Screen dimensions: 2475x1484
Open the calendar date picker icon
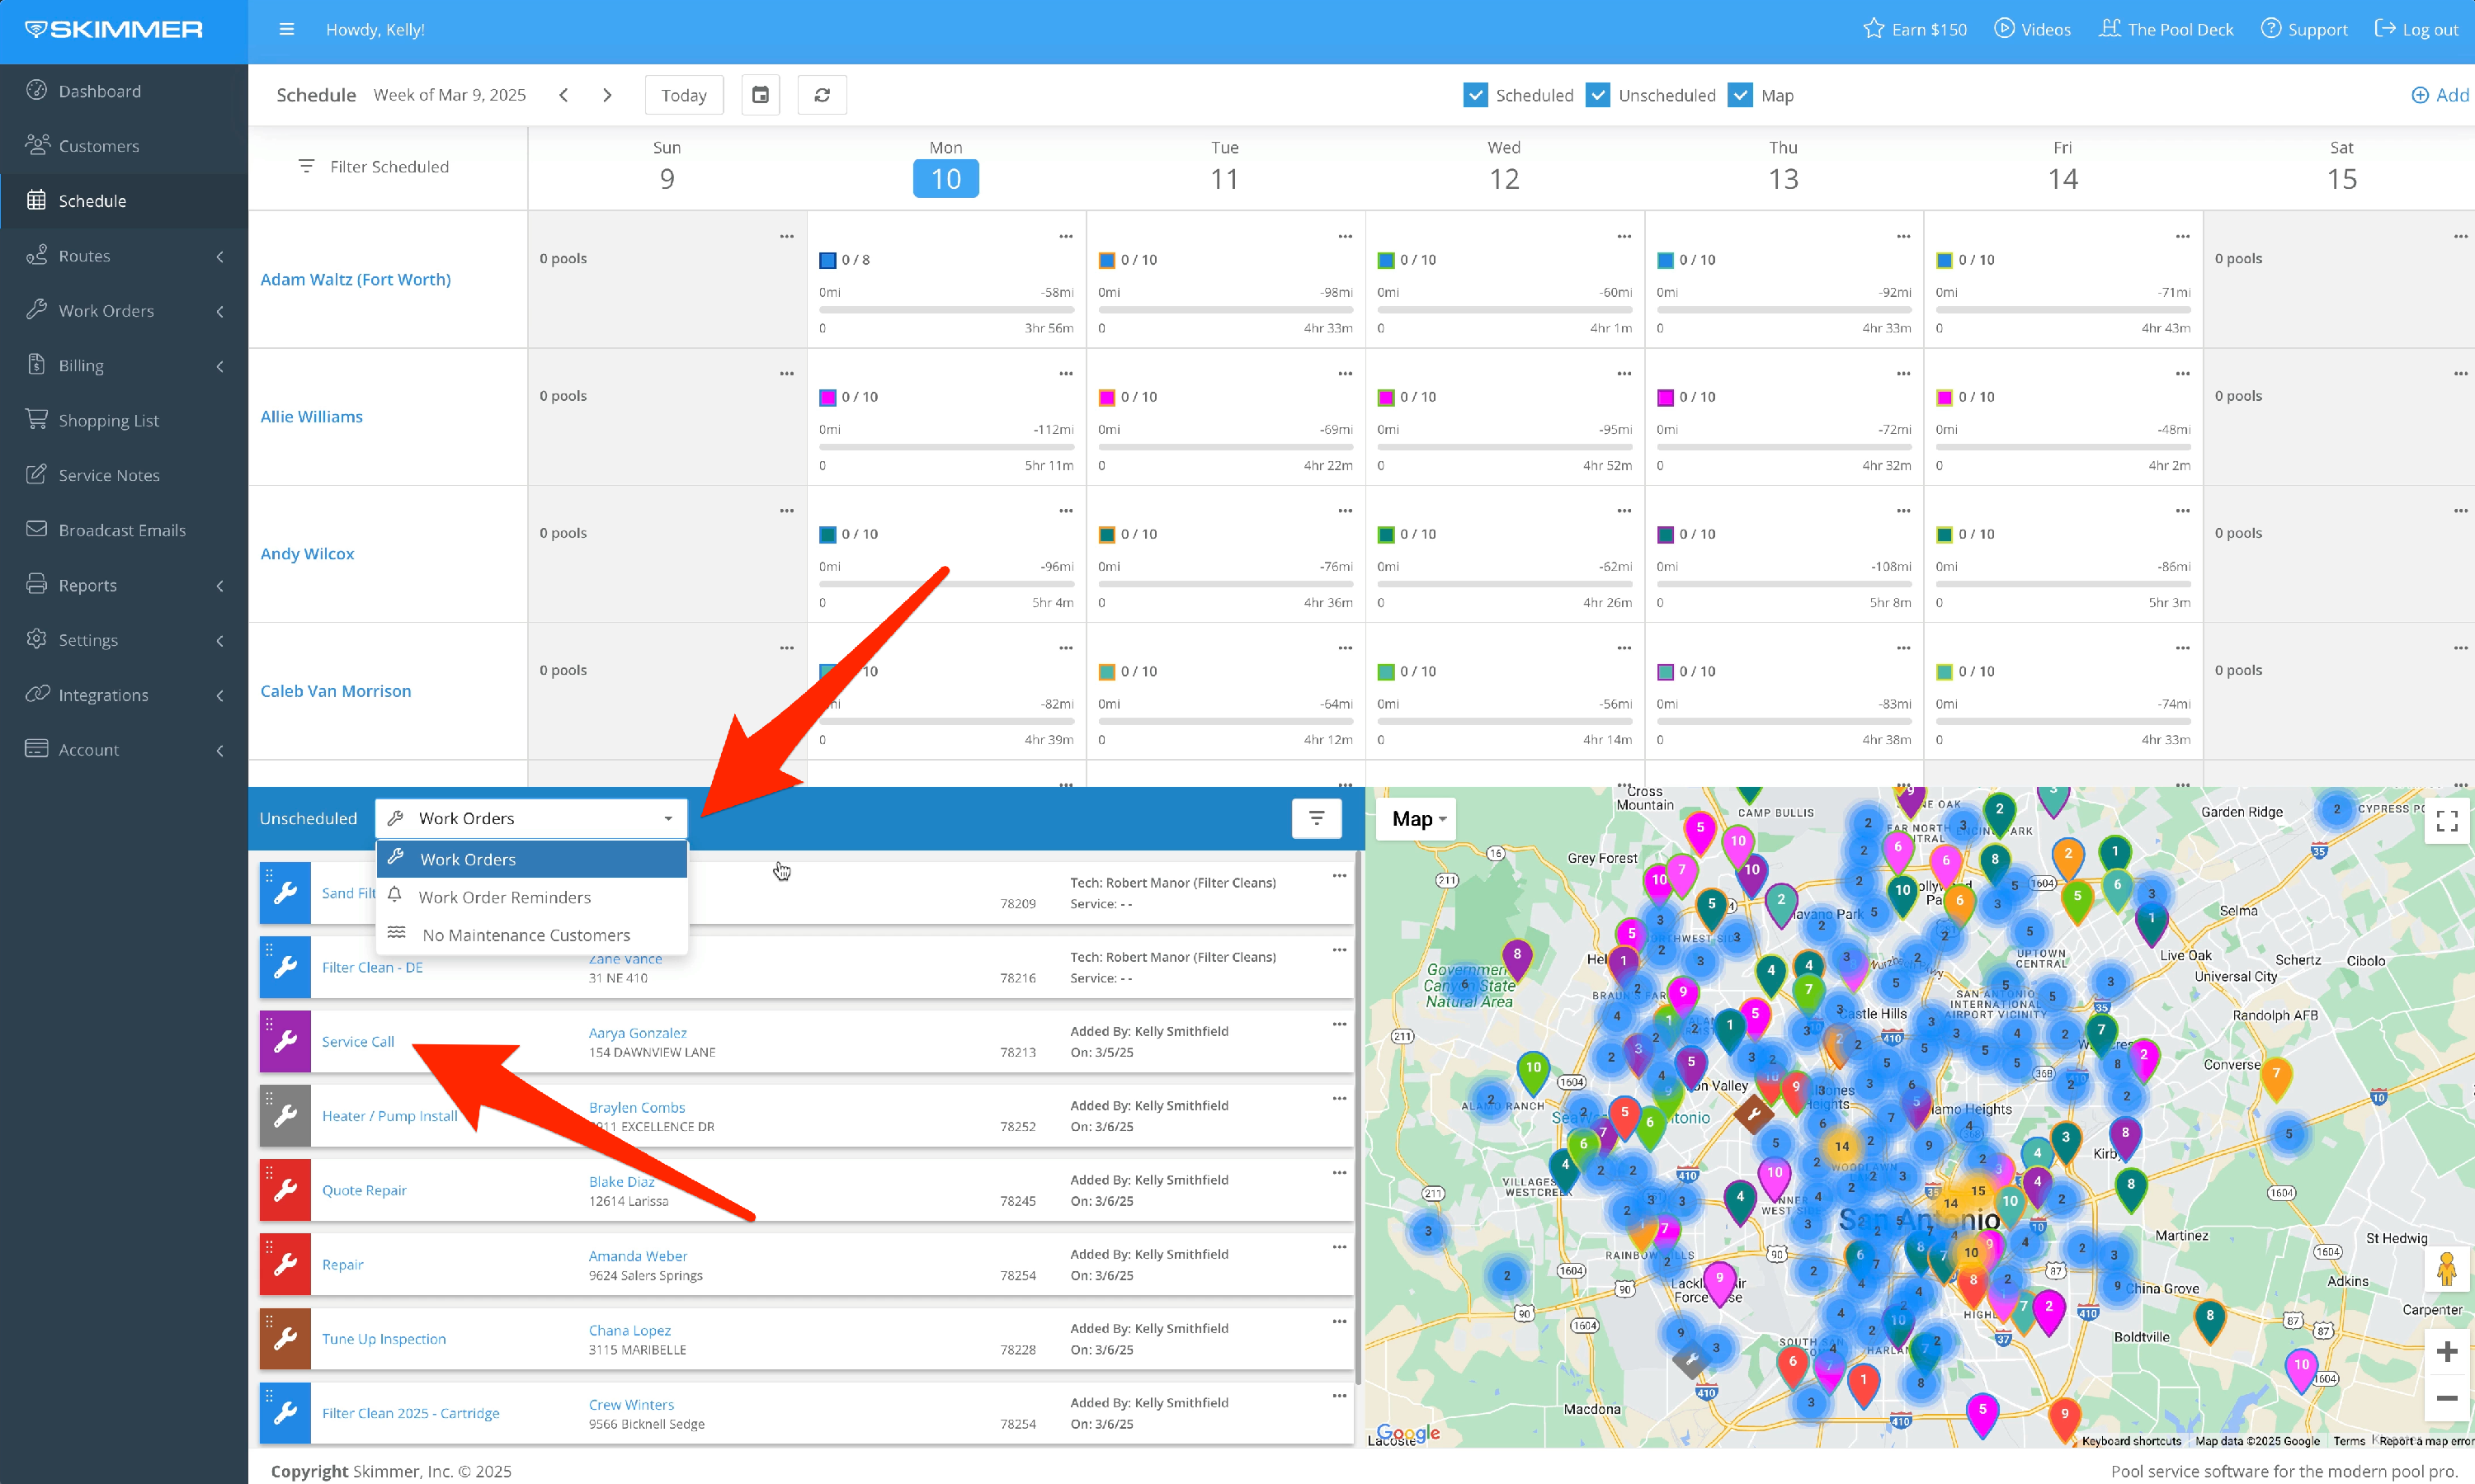pos(760,95)
